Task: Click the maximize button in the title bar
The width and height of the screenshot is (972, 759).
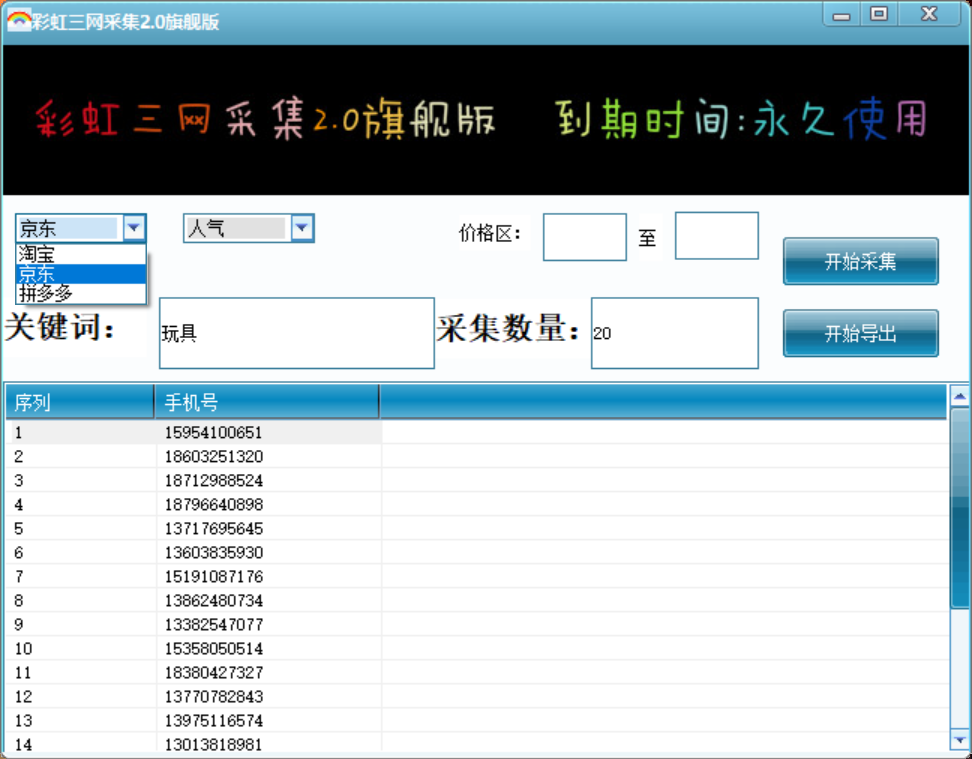Action: (881, 14)
